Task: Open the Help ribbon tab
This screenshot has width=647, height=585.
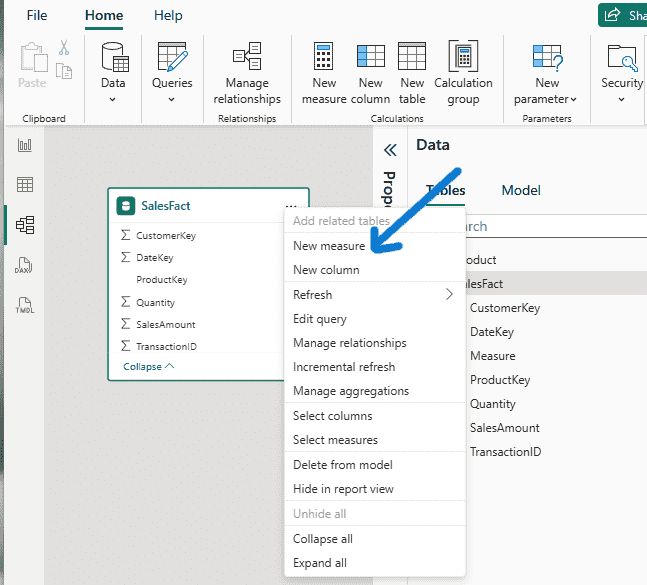Action: click(168, 16)
